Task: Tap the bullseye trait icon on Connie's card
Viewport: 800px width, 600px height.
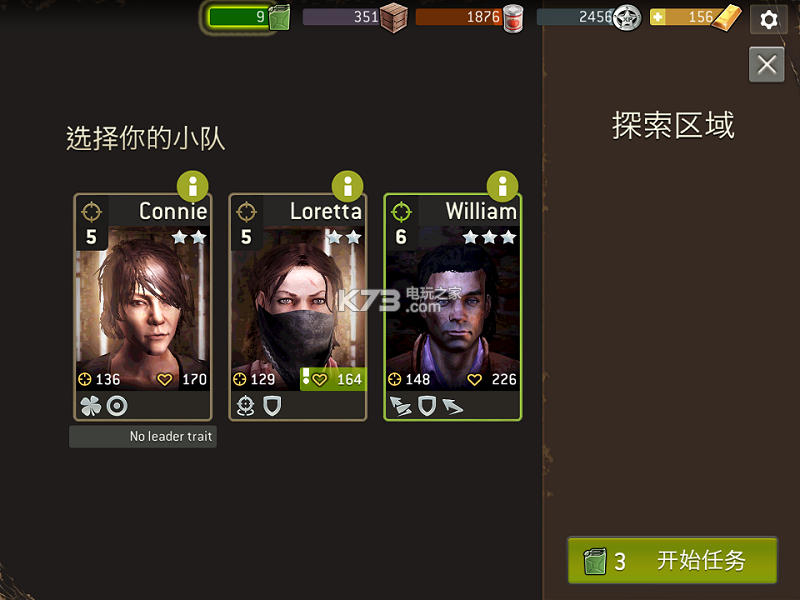Action: coord(117,406)
